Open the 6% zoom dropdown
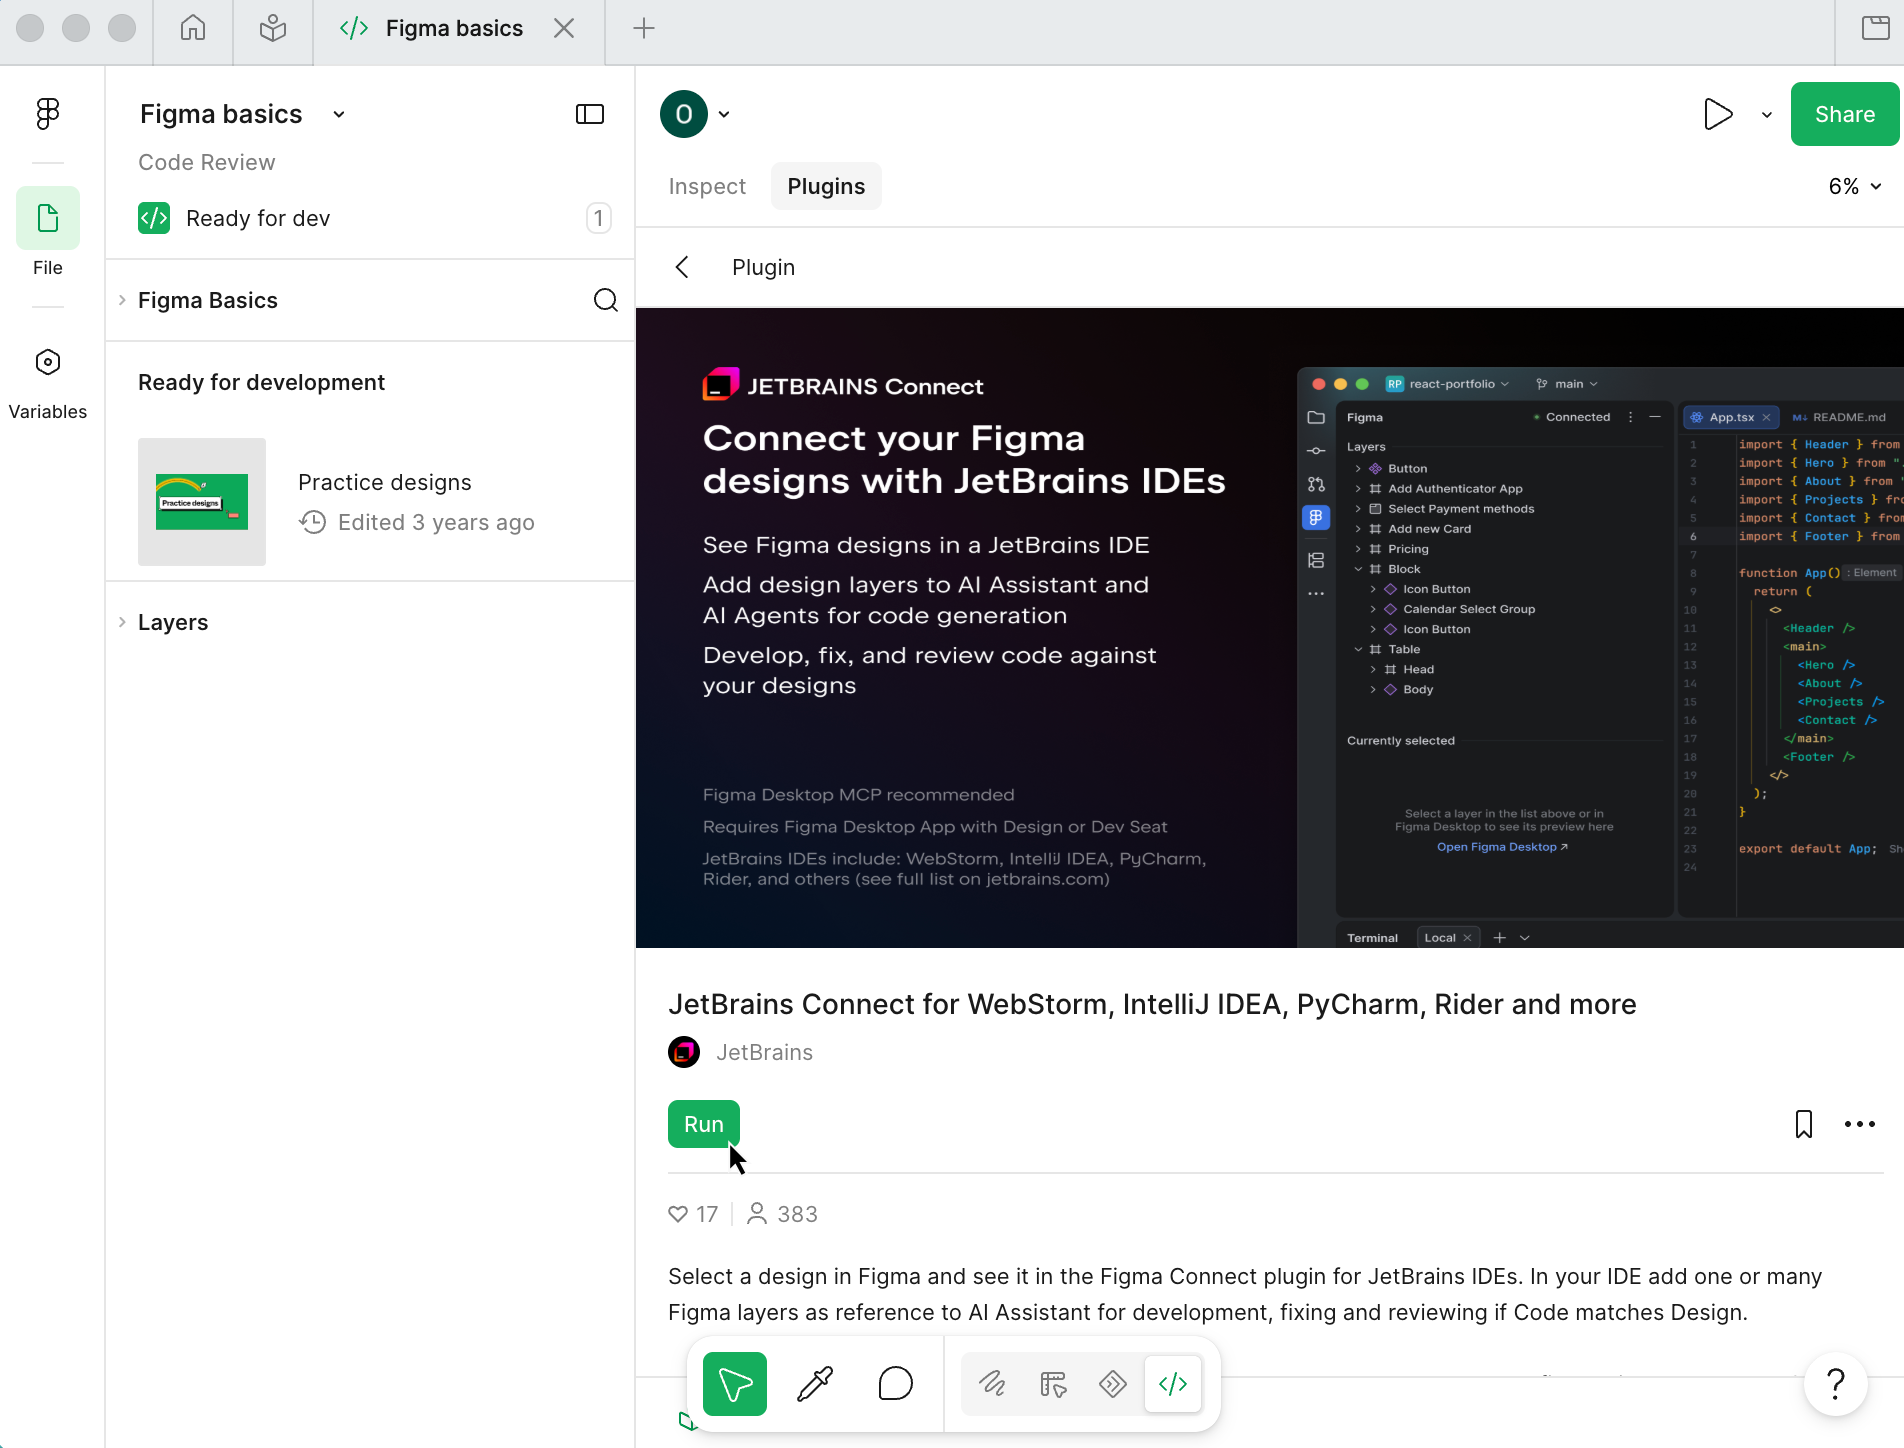 point(1855,186)
